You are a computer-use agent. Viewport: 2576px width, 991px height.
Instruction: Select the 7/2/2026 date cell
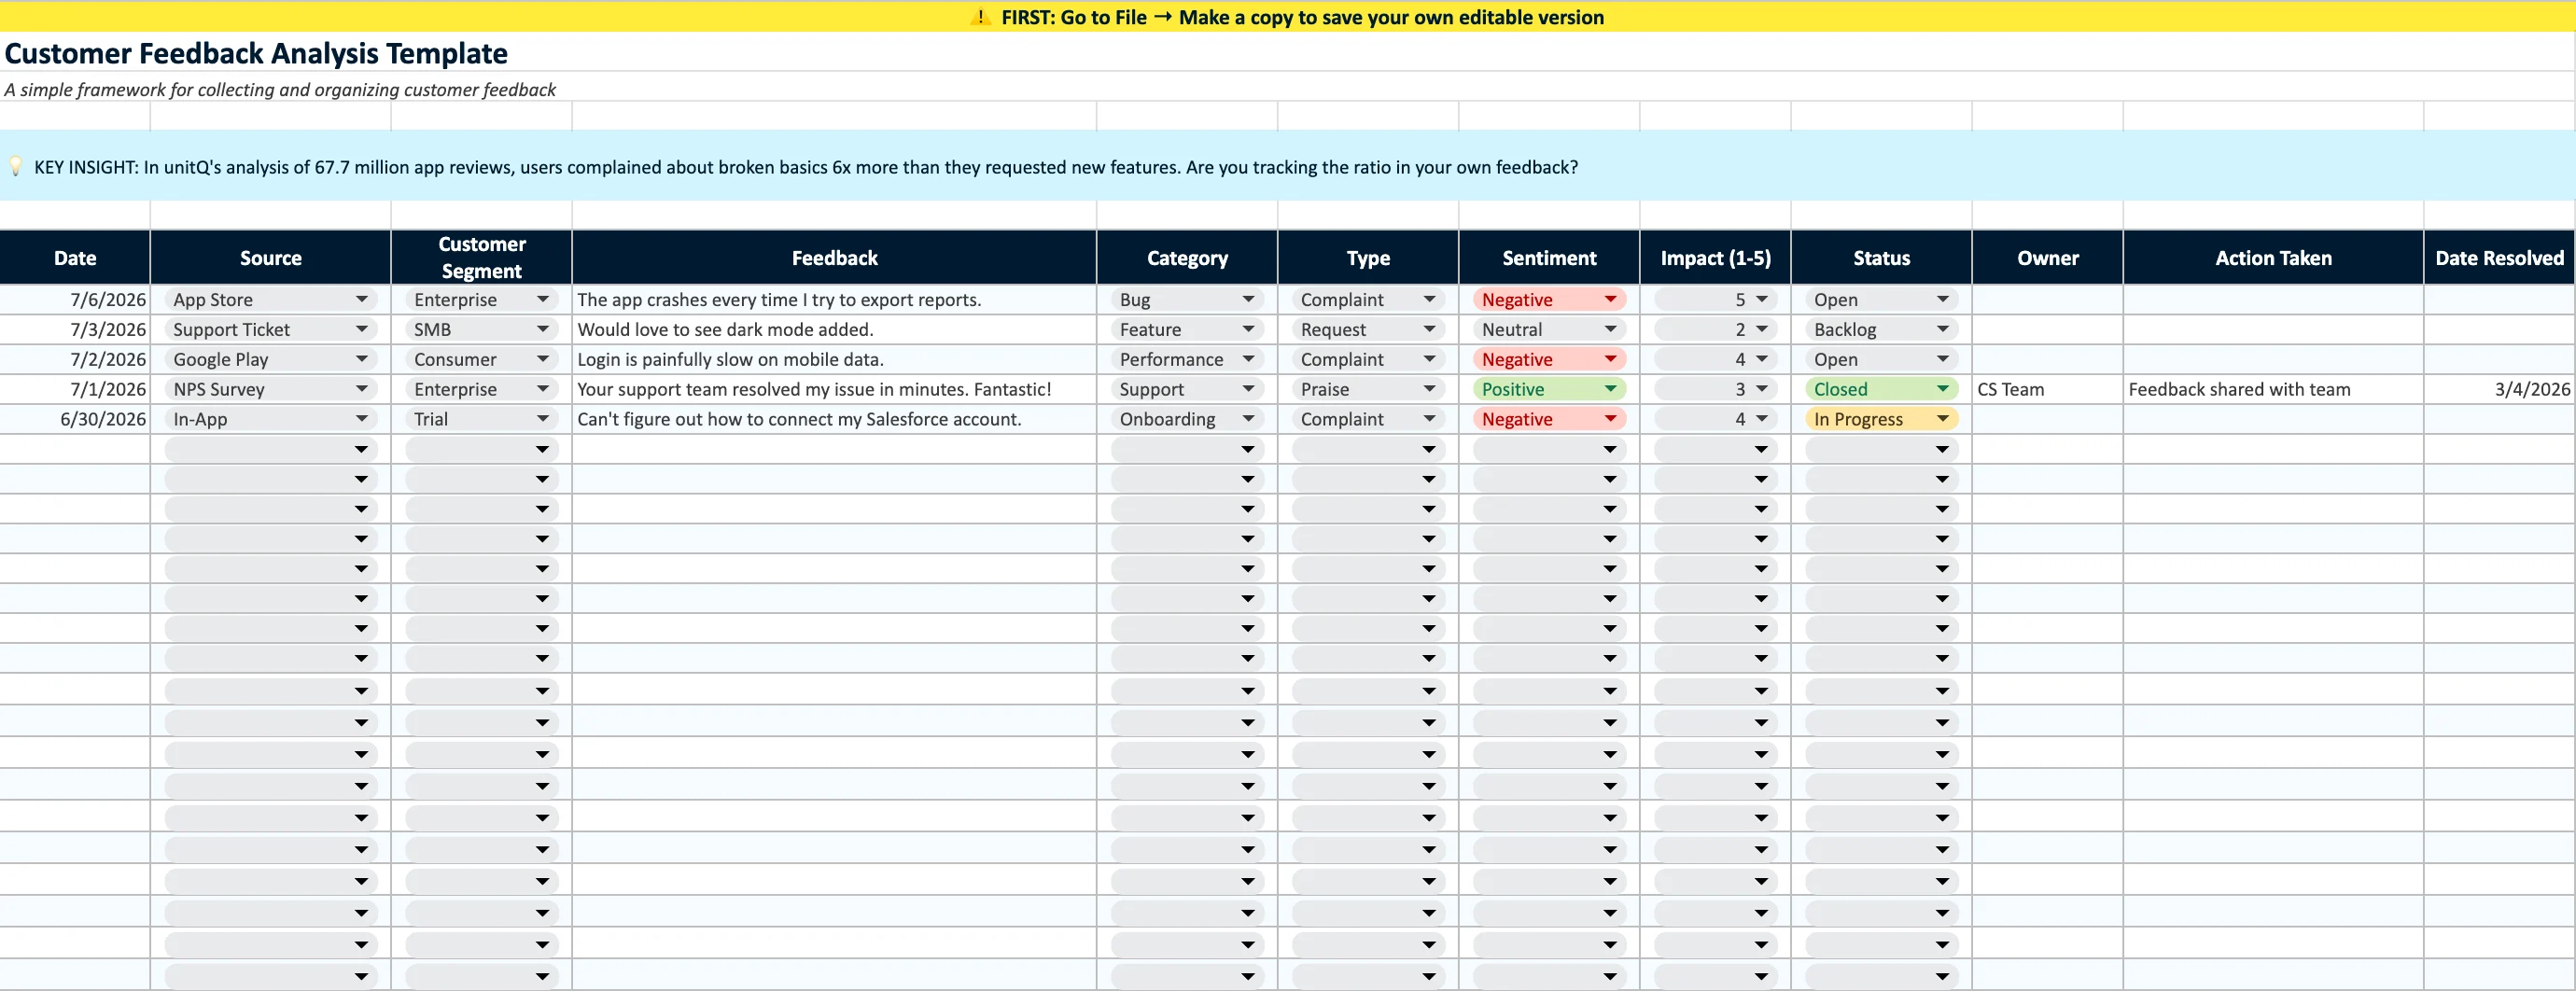click(x=75, y=359)
